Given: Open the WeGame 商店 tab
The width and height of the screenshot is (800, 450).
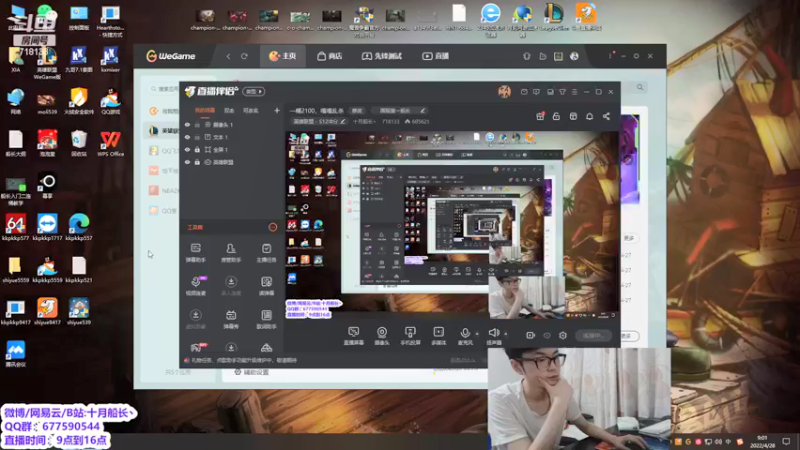Looking at the screenshot, I should (x=330, y=56).
